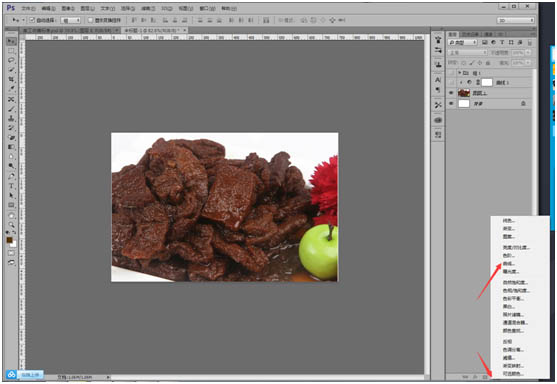Select the Clone Stamp tool
This screenshot has width=557, height=384.
pos(11,118)
